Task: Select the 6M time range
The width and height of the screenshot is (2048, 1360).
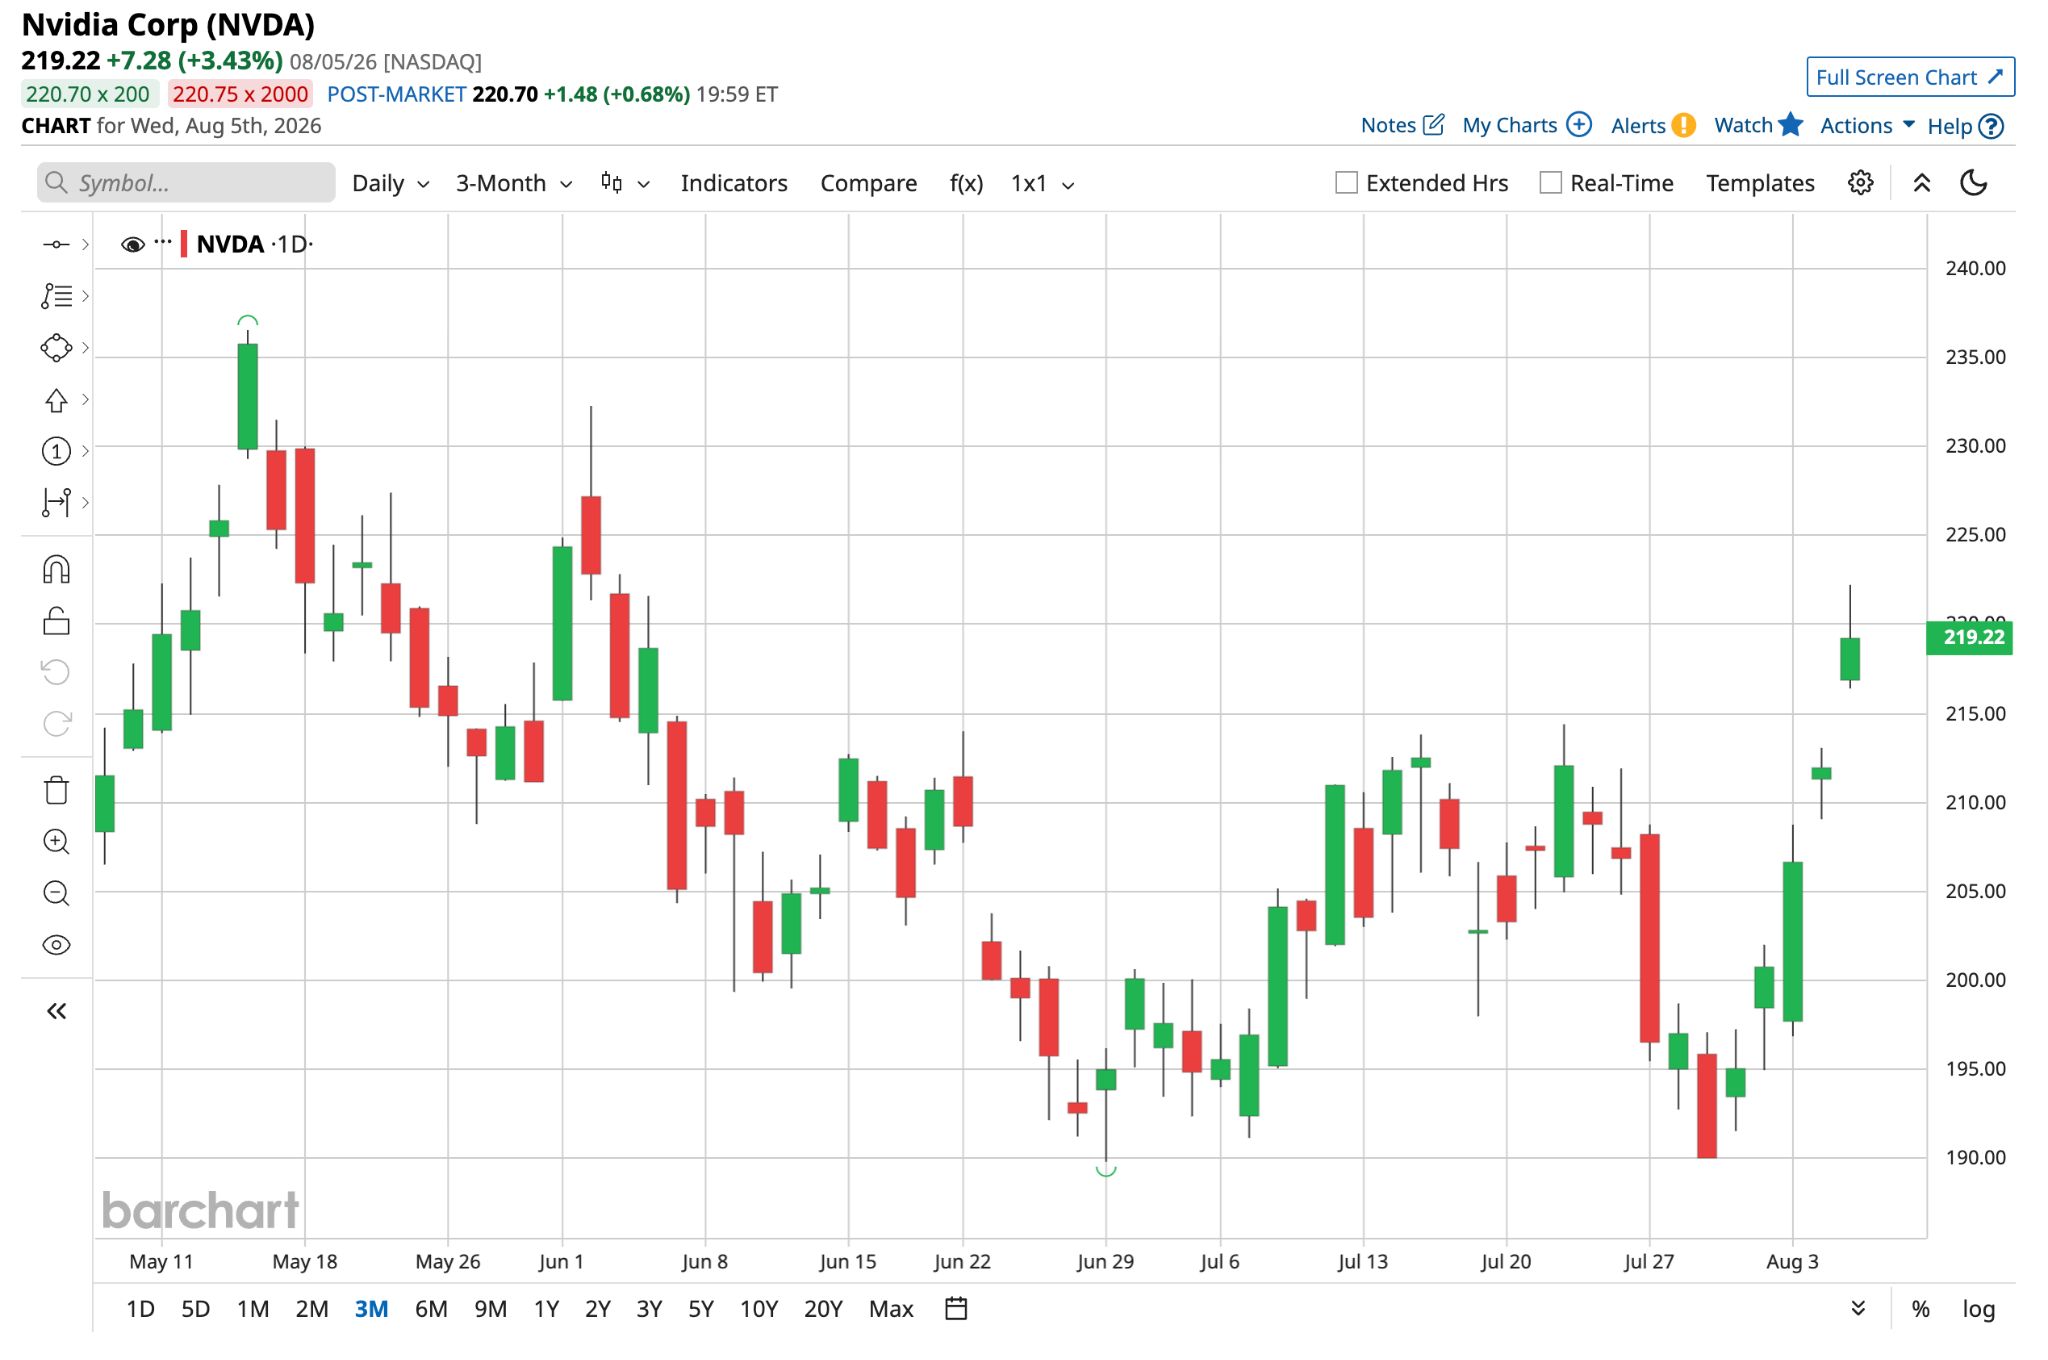Action: [431, 1309]
